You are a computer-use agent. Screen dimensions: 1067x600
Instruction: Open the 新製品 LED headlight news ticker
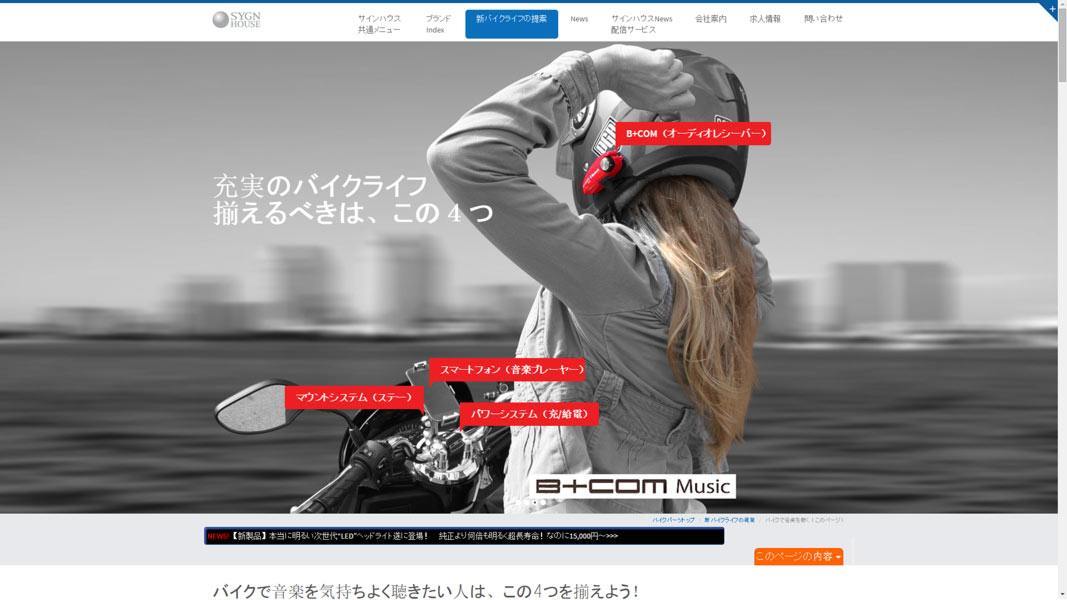(464, 536)
